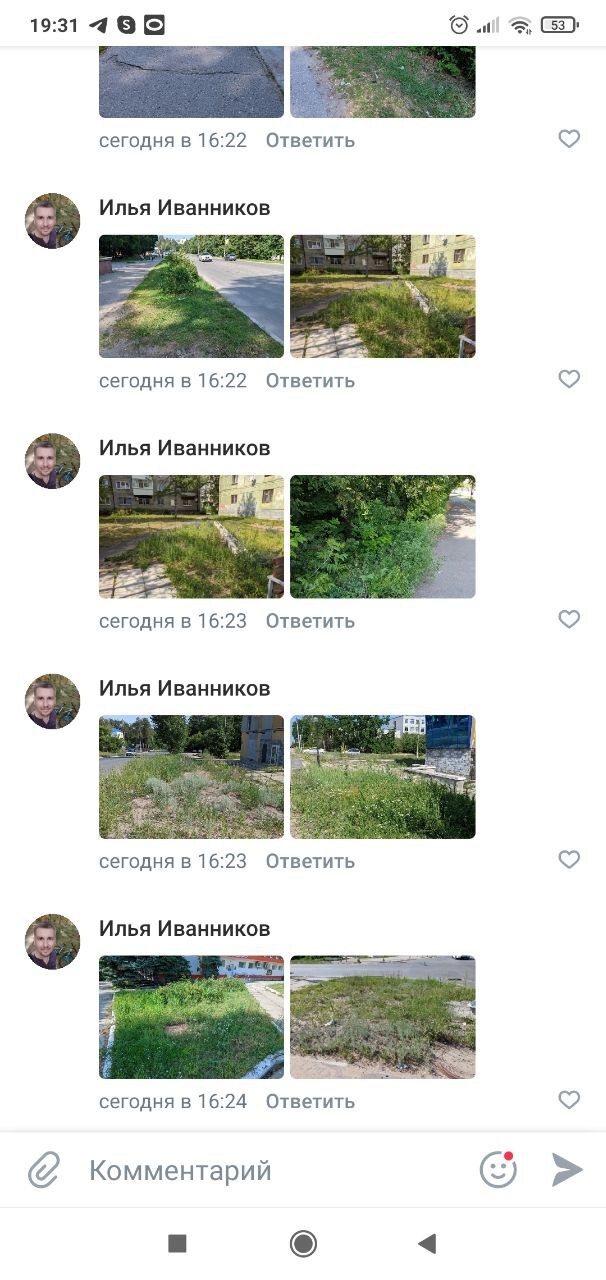Open grass median road photo thumbnail

tap(191, 296)
